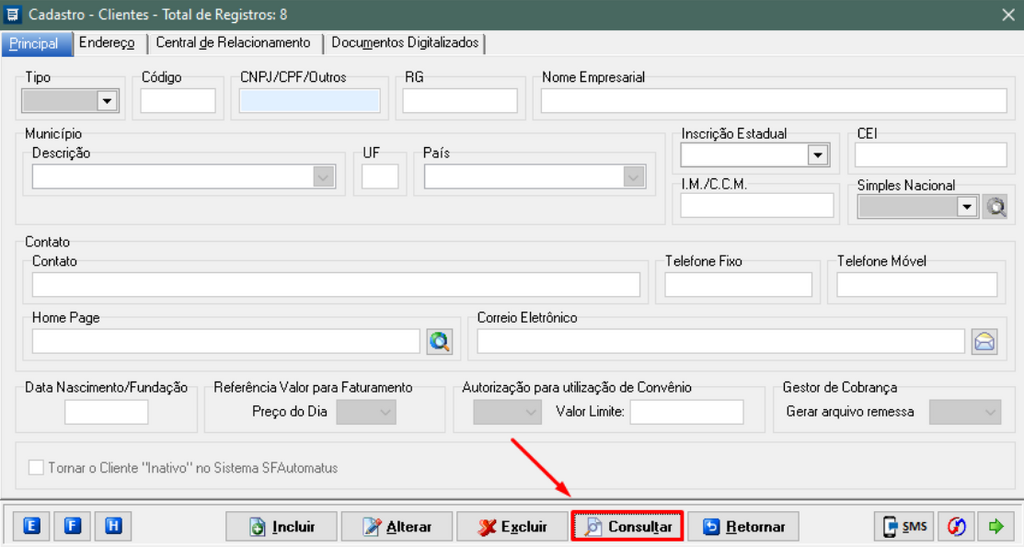Expand the Simples Nacional dropdown

(966, 207)
